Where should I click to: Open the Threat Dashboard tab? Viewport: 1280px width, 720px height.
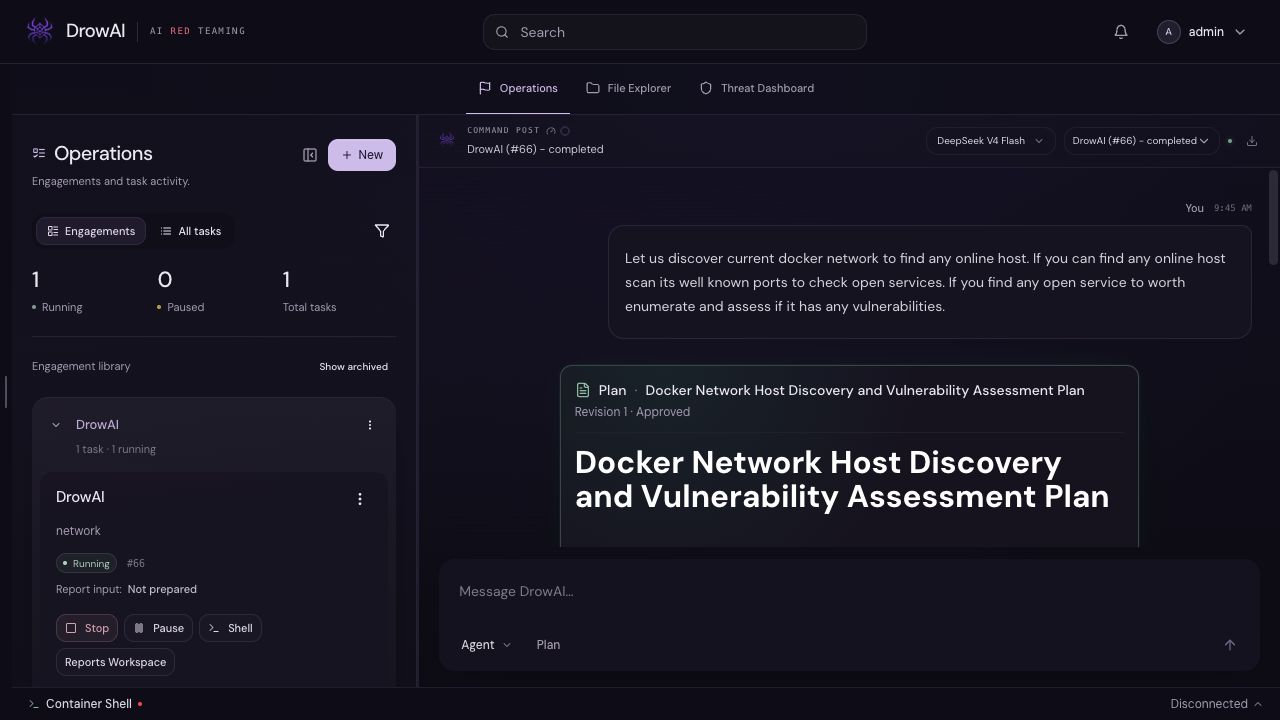click(757, 88)
